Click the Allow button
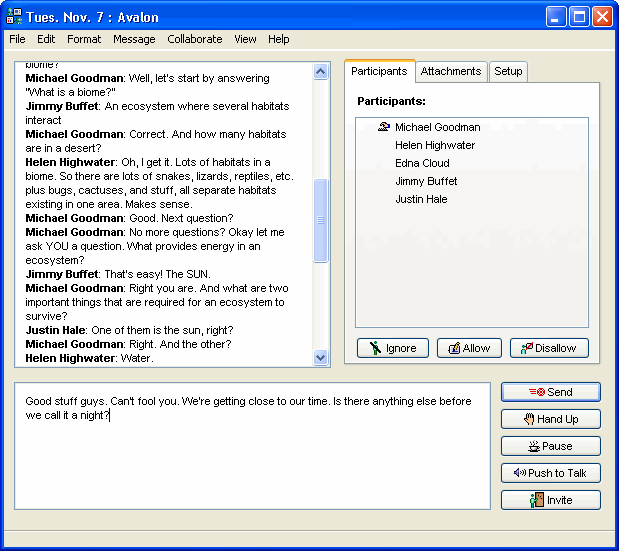This screenshot has height=551, width=619. tap(468, 348)
